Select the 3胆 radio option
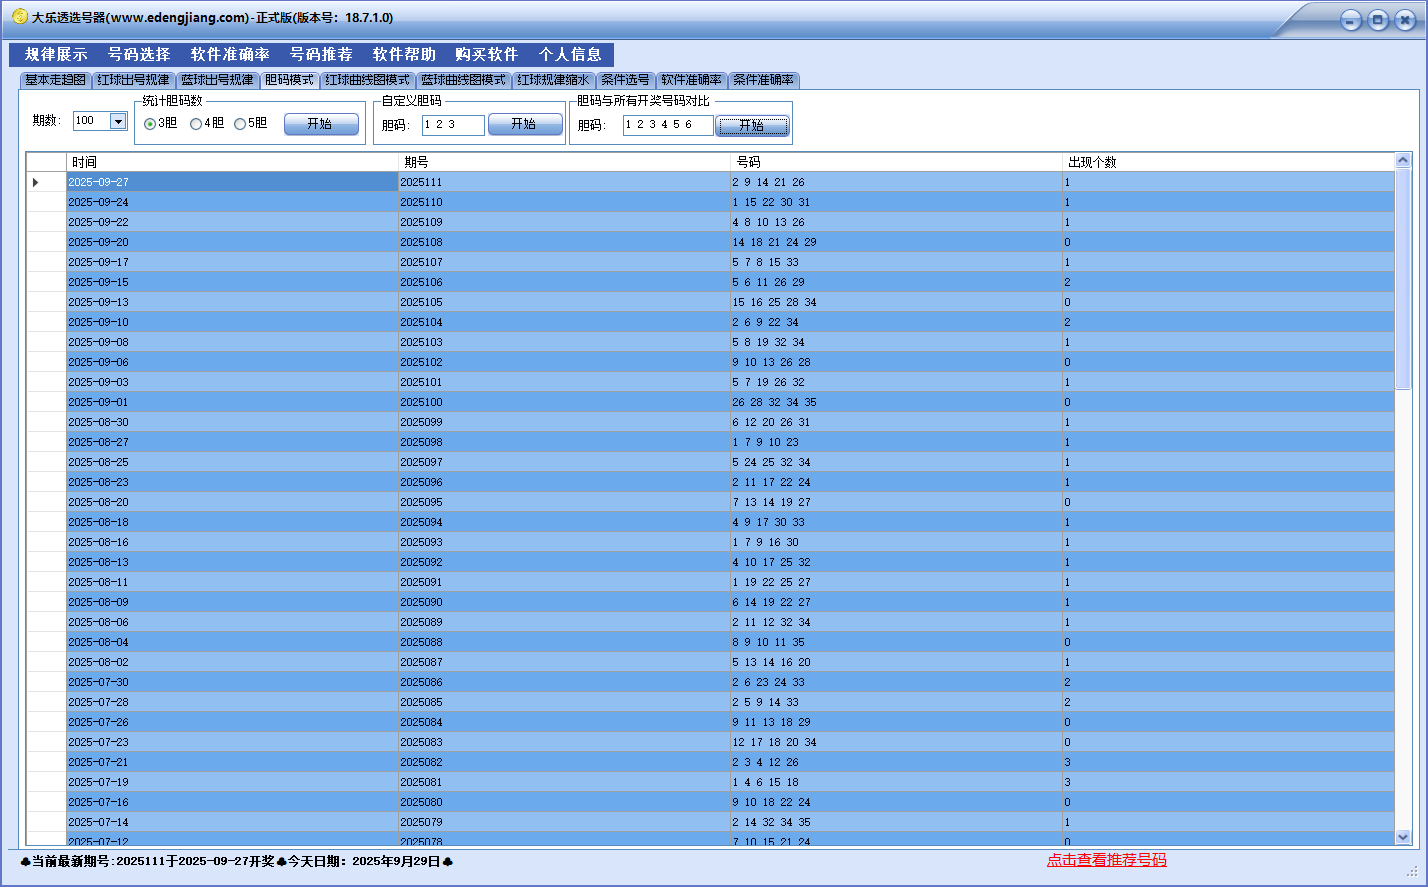1428x887 pixels. click(x=150, y=124)
